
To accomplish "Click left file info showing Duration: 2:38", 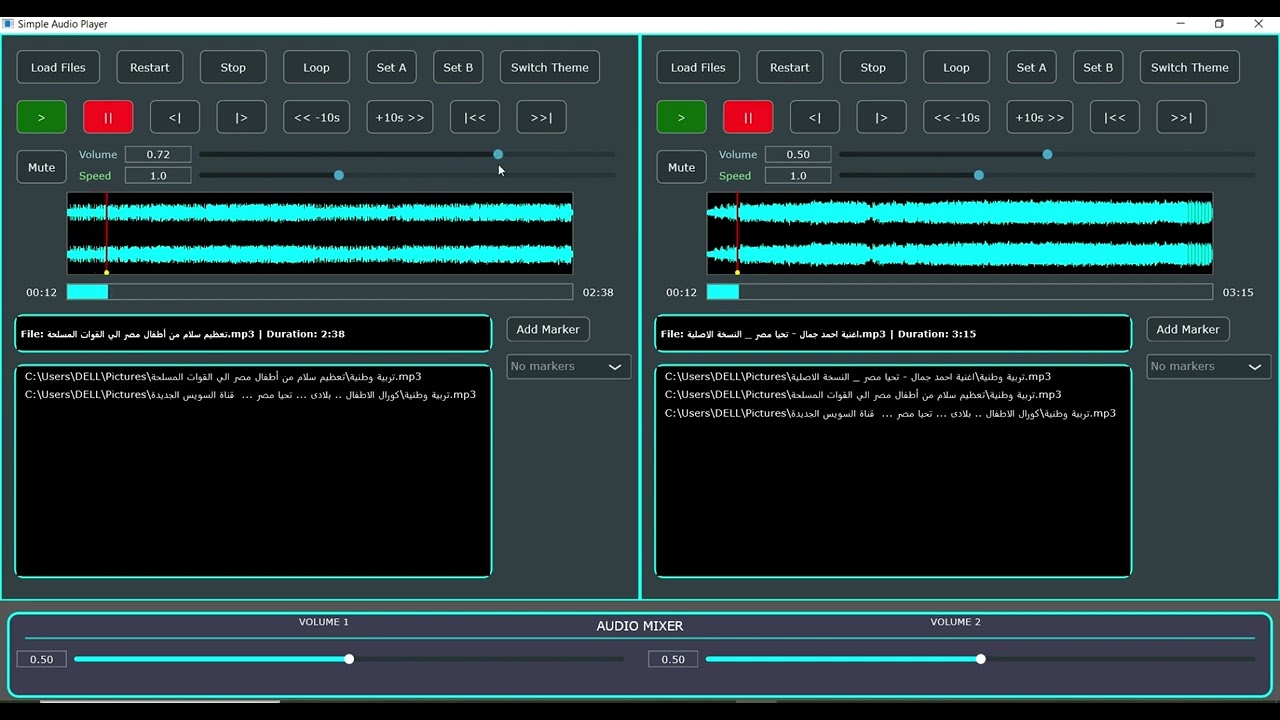I will [x=253, y=334].
